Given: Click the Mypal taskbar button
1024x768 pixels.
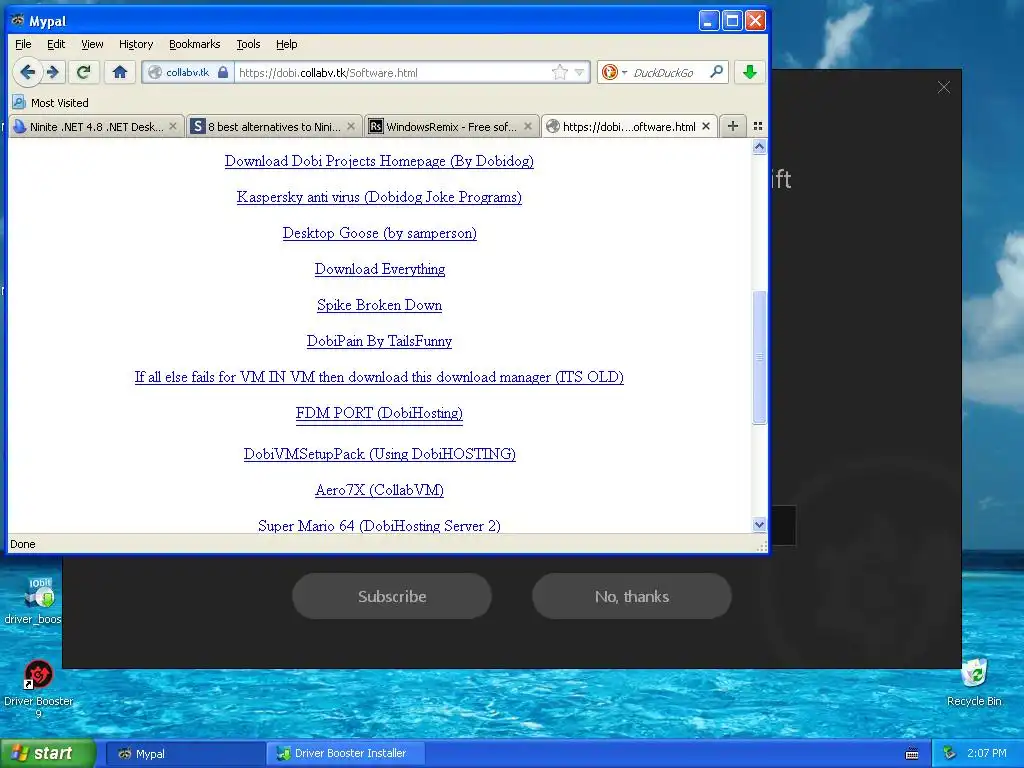Looking at the screenshot, I should (184, 754).
